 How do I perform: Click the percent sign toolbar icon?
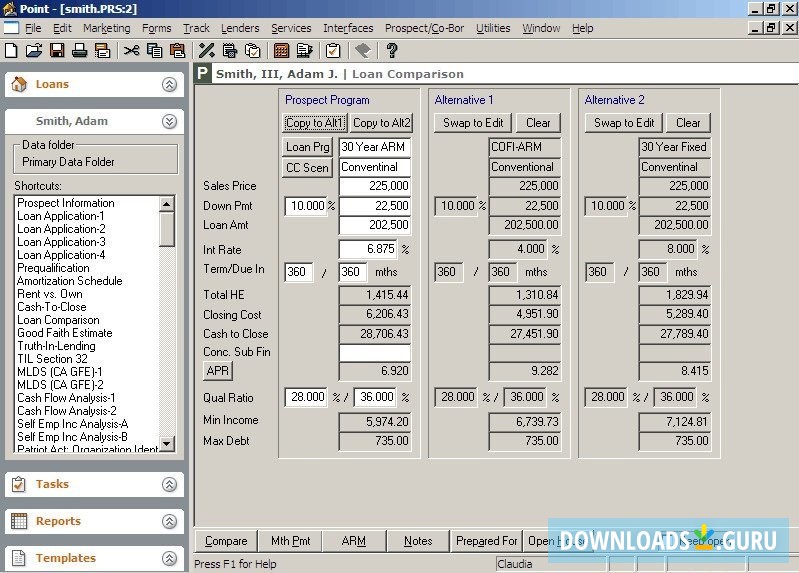(x=207, y=50)
